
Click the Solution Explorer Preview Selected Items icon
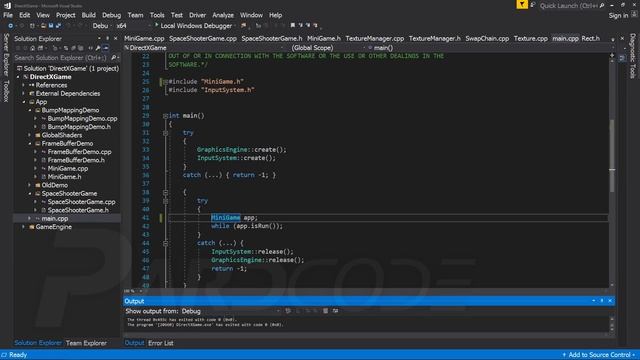106,48
